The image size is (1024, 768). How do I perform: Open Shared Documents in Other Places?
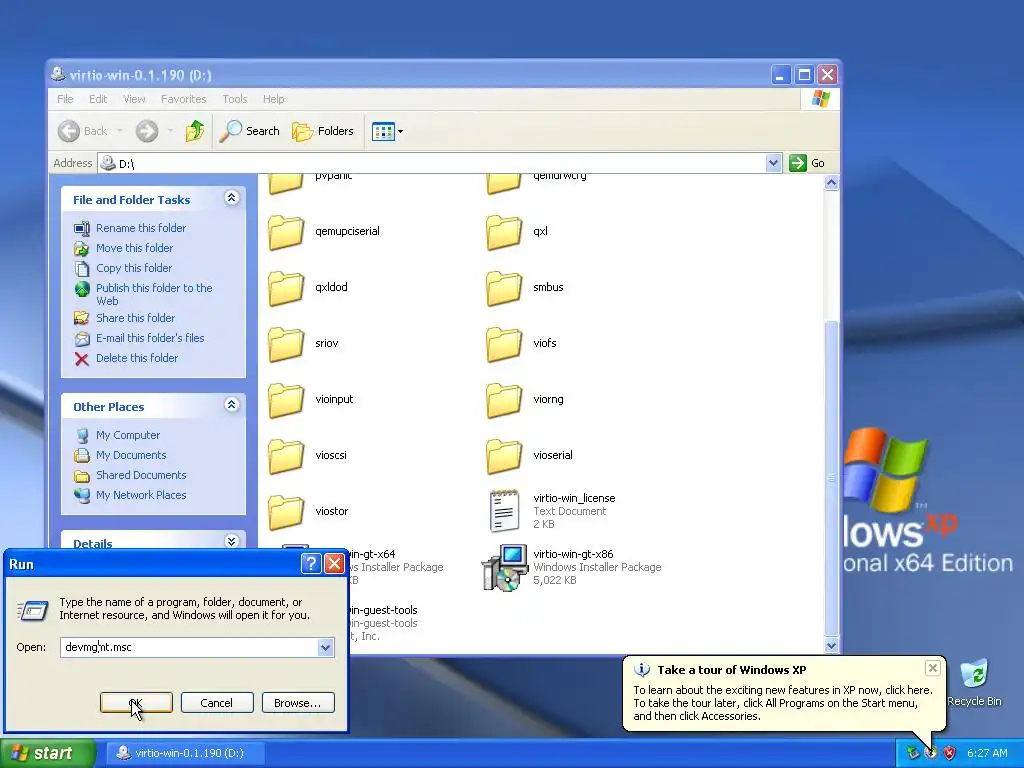[141, 475]
